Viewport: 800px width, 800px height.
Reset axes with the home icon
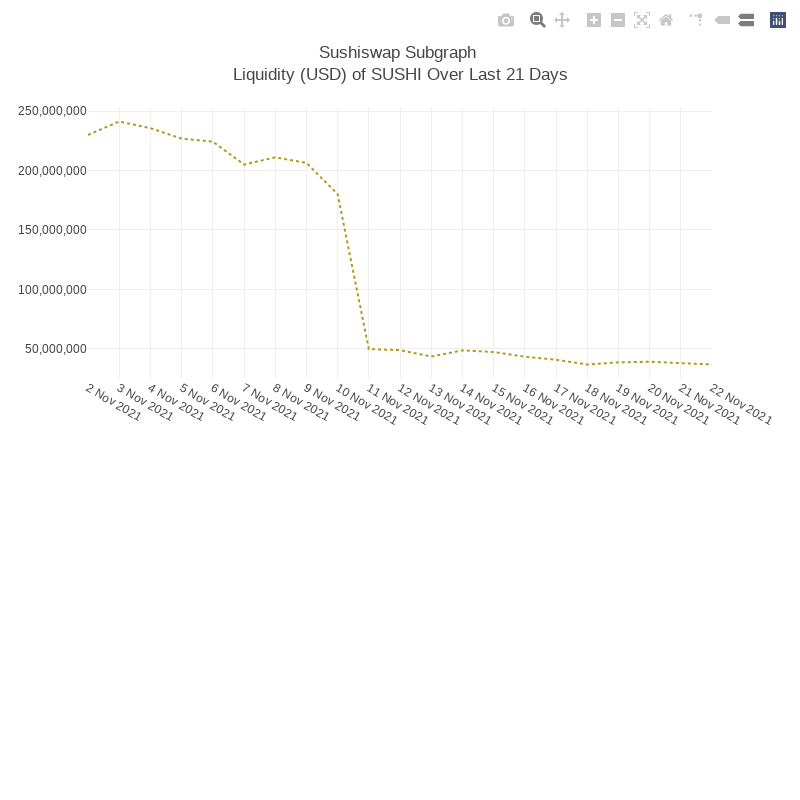(x=666, y=20)
